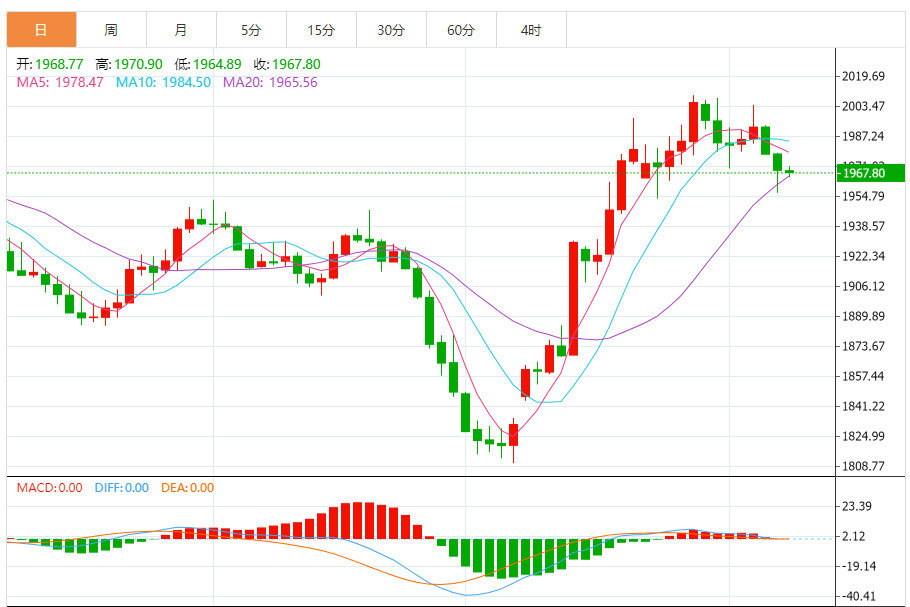The image size is (910, 607).
Task: Click the MACD:0.00 label
Action: pos(49,487)
